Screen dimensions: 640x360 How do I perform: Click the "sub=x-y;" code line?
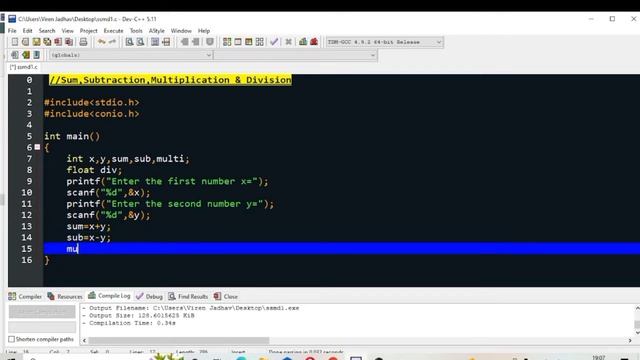(89, 238)
